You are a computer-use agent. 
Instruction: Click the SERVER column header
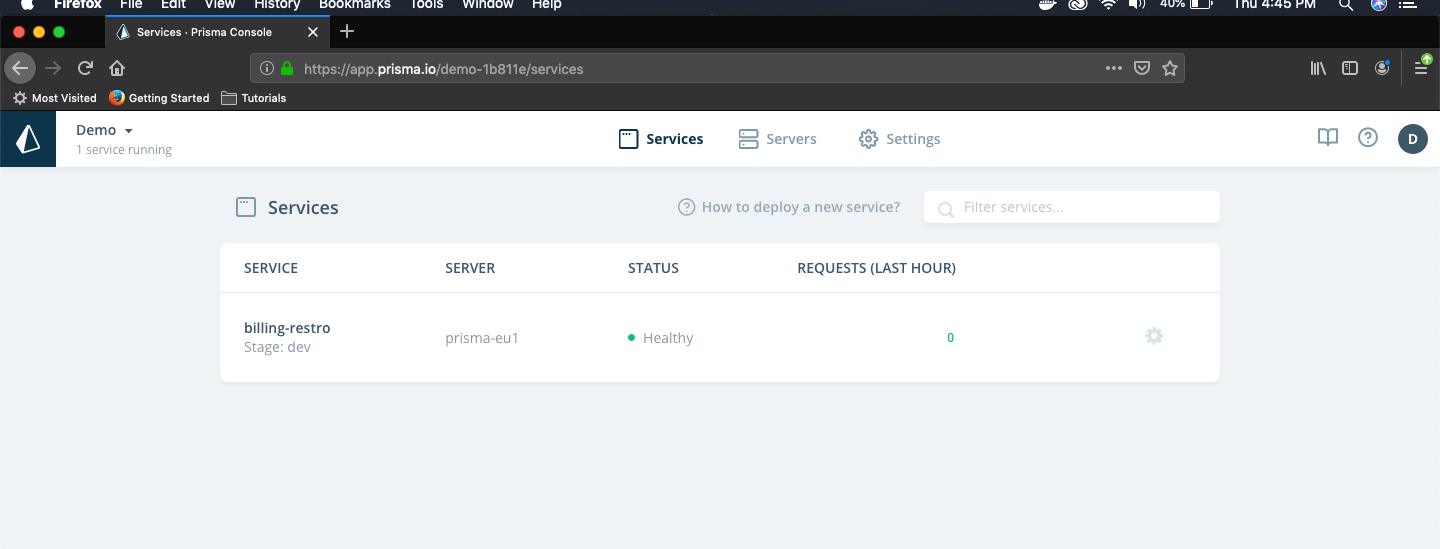470,268
